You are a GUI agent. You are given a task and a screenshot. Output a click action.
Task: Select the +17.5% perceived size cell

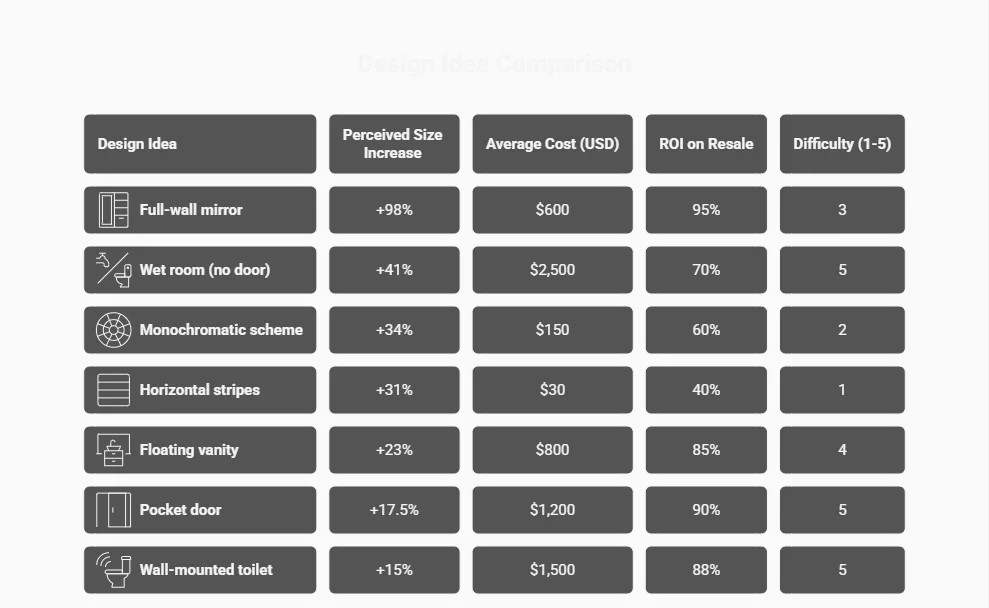pos(394,510)
